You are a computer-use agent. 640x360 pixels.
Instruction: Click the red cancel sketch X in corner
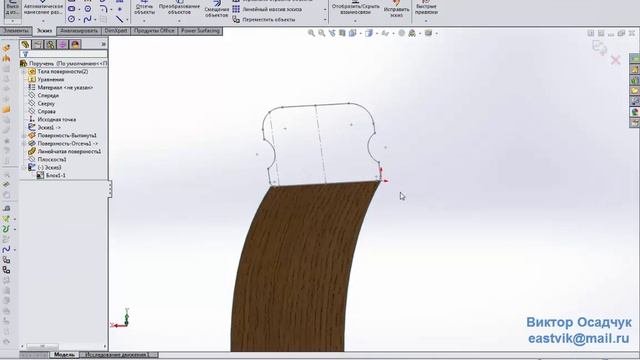[x=616, y=61]
